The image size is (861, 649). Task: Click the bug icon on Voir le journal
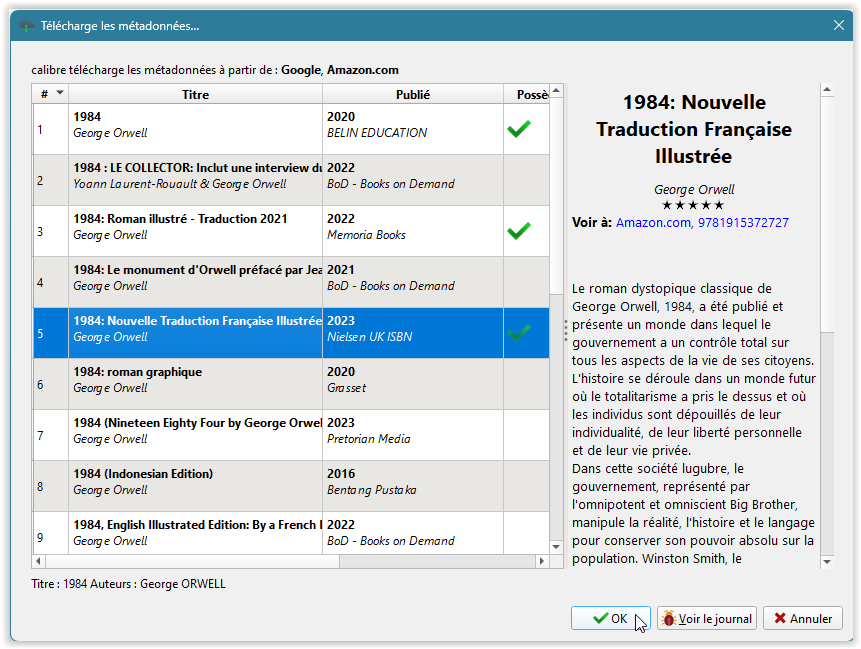[667, 619]
